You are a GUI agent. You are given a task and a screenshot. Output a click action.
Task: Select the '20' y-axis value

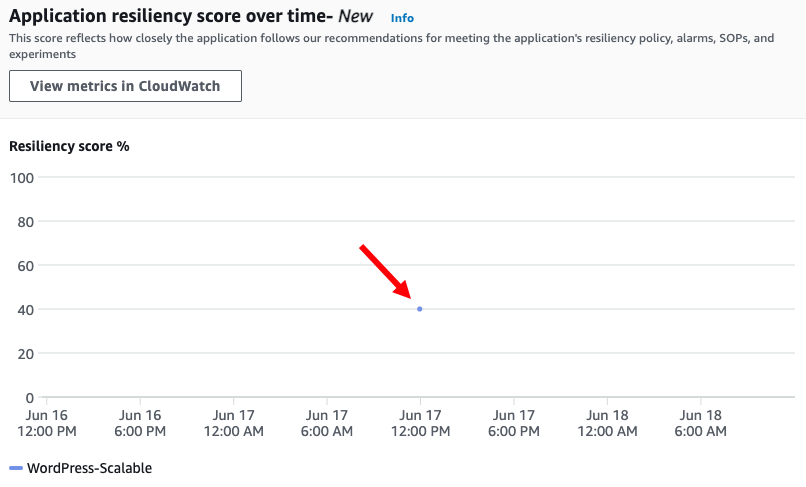(26, 354)
